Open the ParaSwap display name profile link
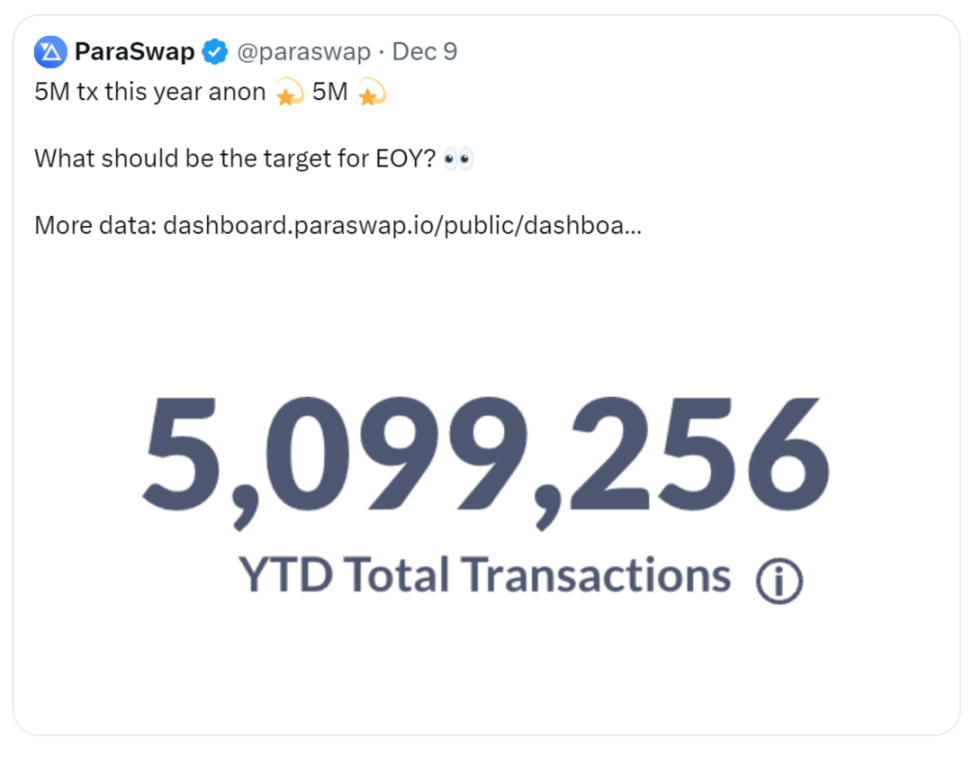Screen dimensions: 972x758 coord(134,52)
